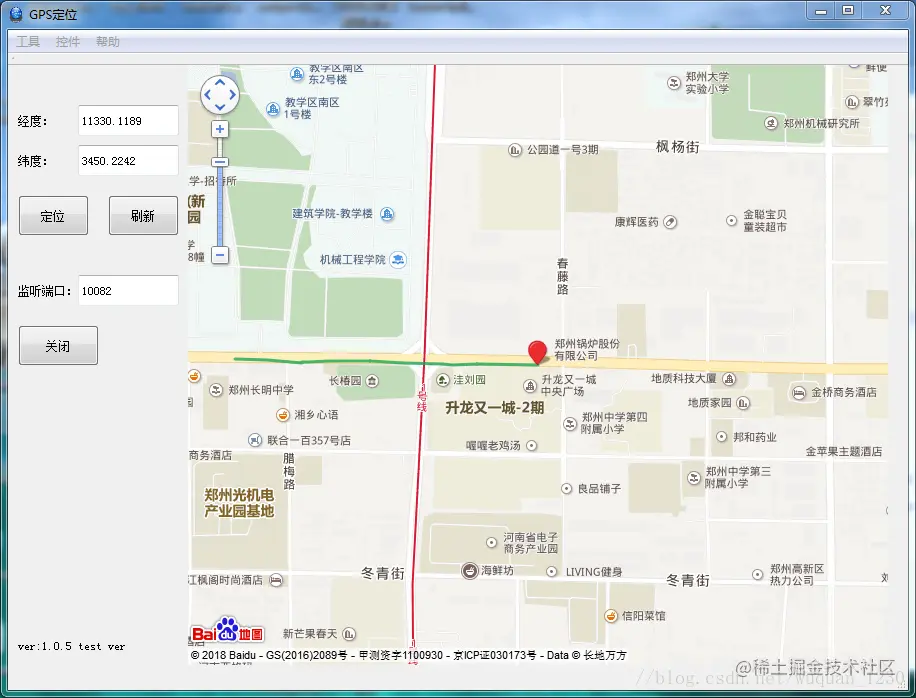Click the 海鲜坊 restaurant icon
Viewport: 916px width, 698px height.
470,571
